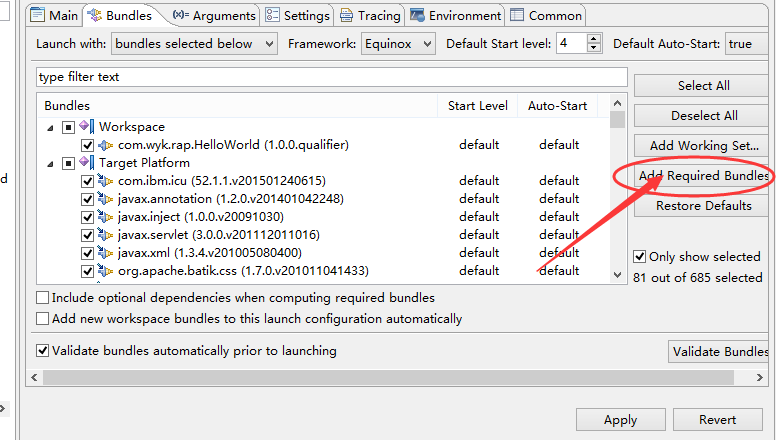Click the Default Start level number field
The width and height of the screenshot is (776, 440).
point(572,44)
